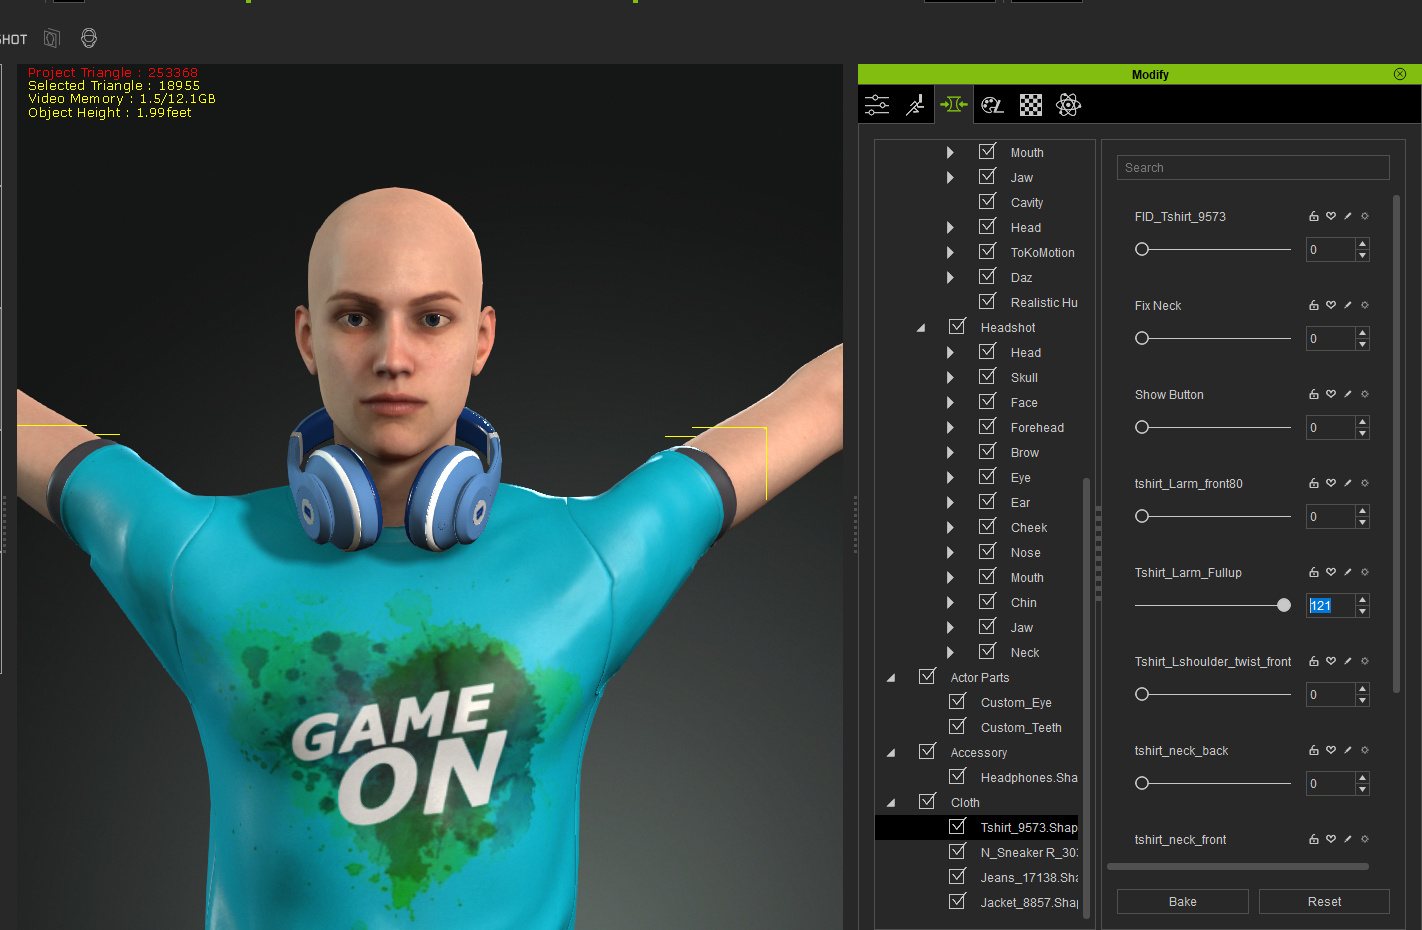Screen dimensions: 1422x930
Task: Toggle the Custom_Eye checkbox
Action: pos(957,701)
